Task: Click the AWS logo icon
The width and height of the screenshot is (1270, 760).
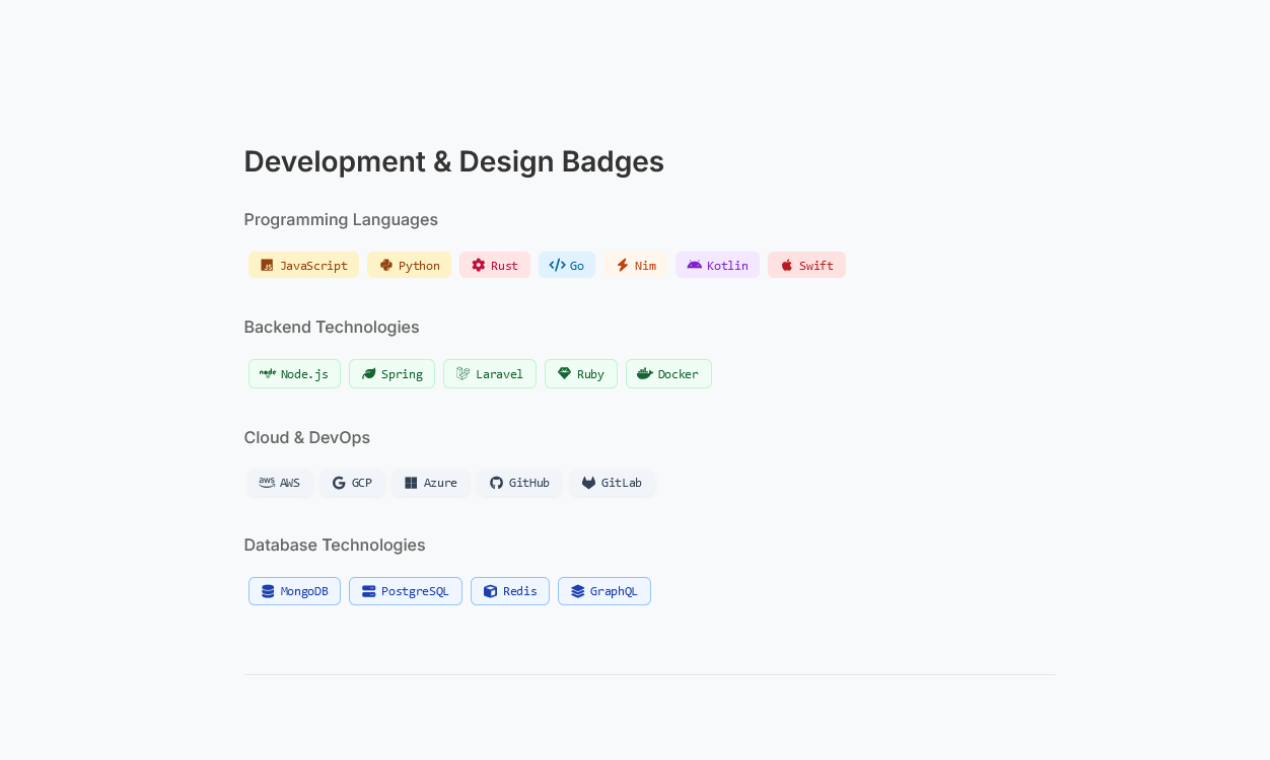Action: (267, 482)
